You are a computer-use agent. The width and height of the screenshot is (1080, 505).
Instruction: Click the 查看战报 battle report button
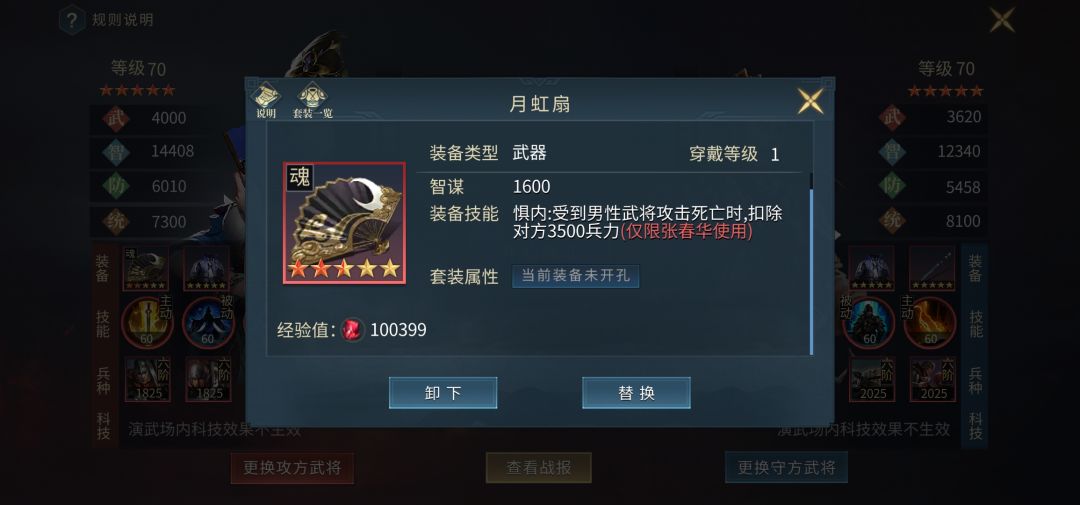pyautogui.click(x=539, y=468)
